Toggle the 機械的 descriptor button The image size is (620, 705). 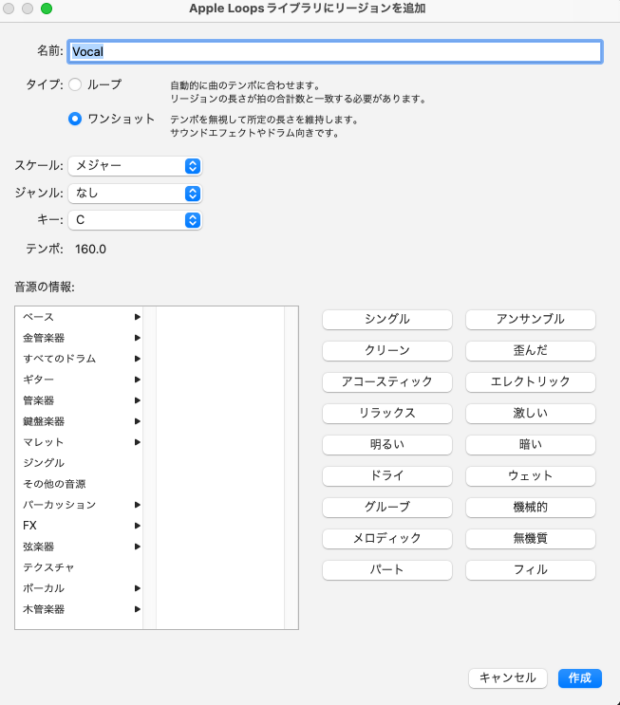[531, 507]
